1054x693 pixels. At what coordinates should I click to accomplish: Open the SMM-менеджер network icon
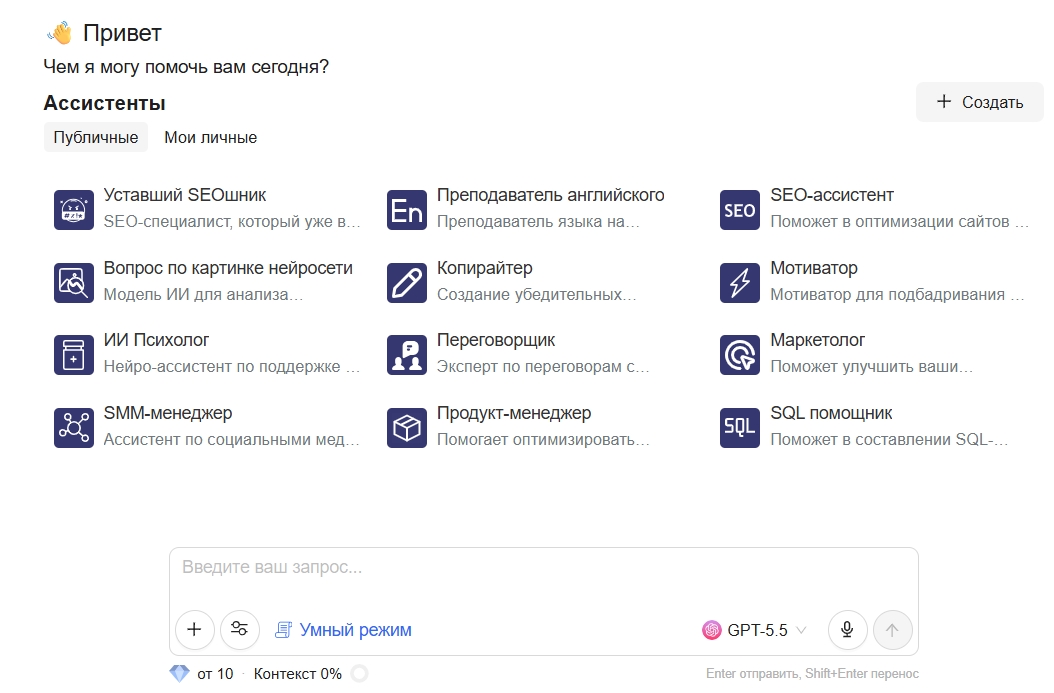(x=74, y=427)
